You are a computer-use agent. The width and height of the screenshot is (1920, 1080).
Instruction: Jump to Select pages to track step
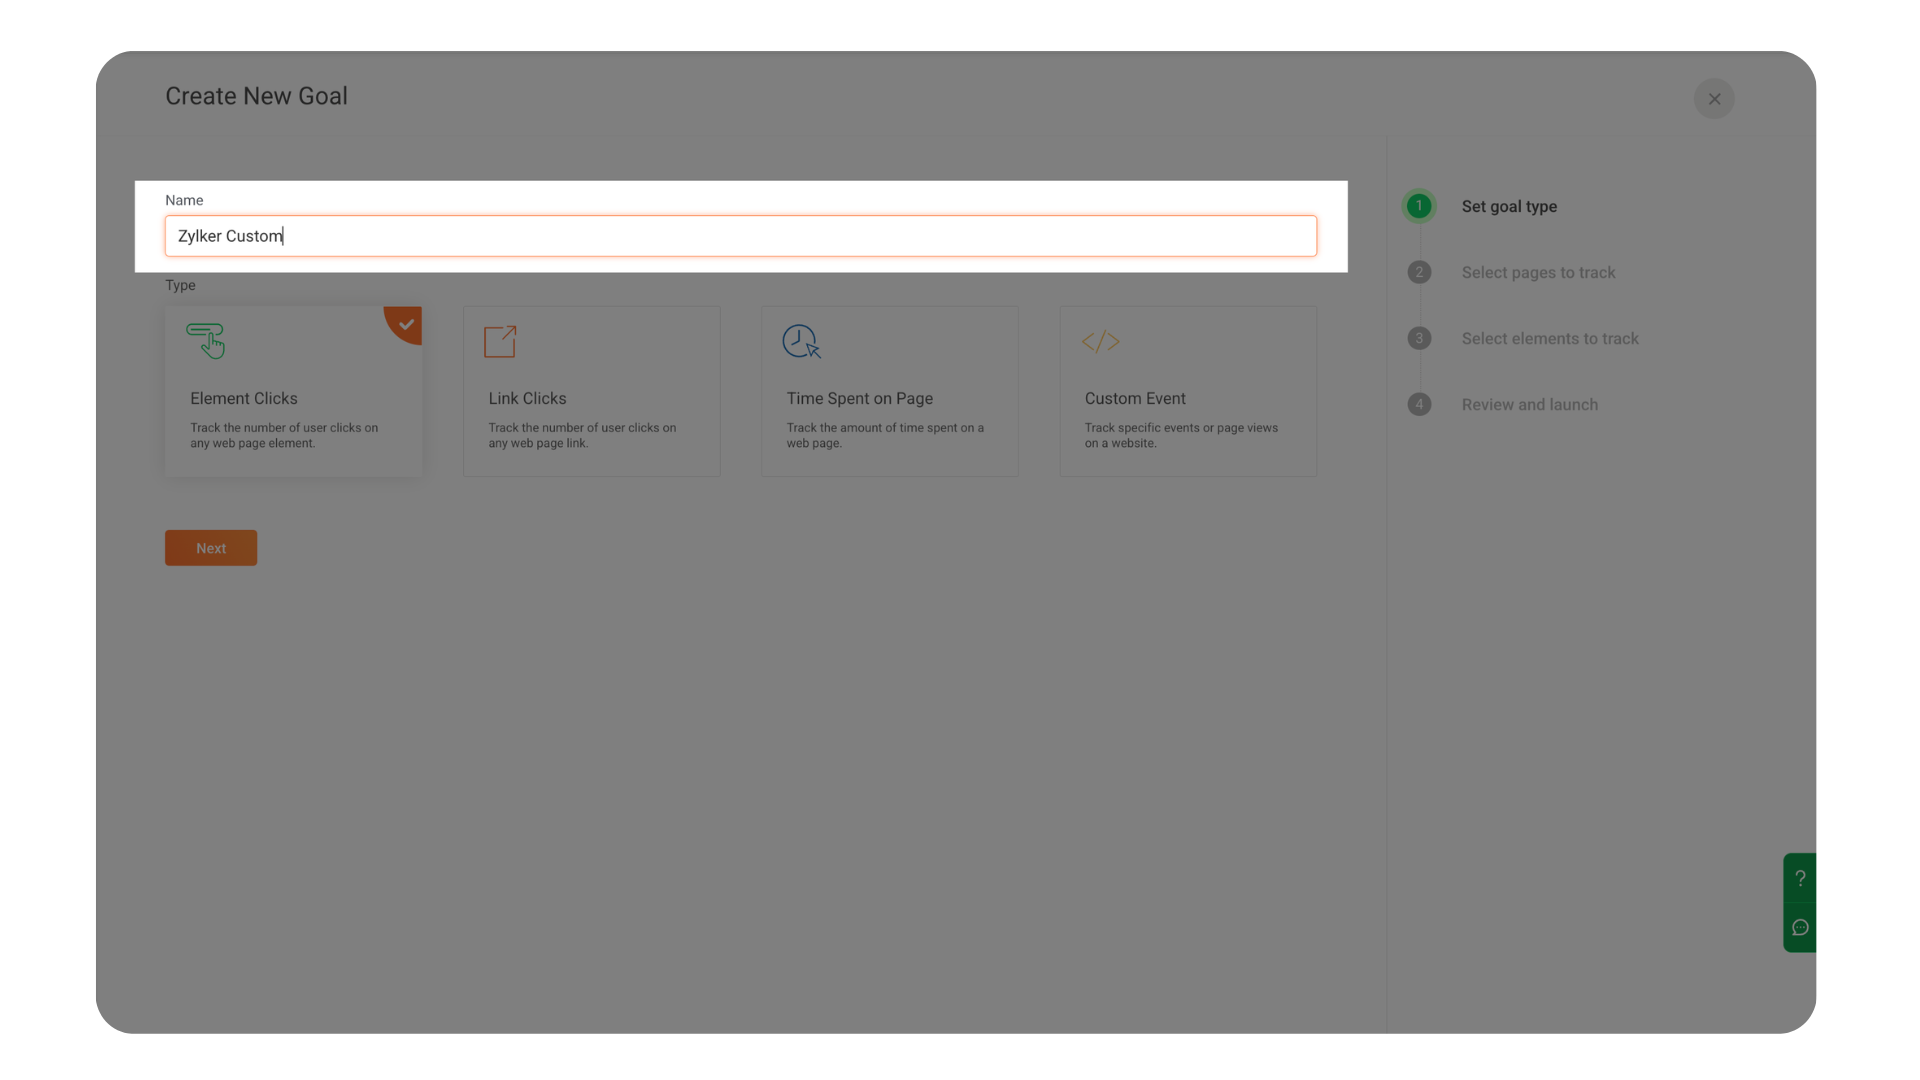1538,272
